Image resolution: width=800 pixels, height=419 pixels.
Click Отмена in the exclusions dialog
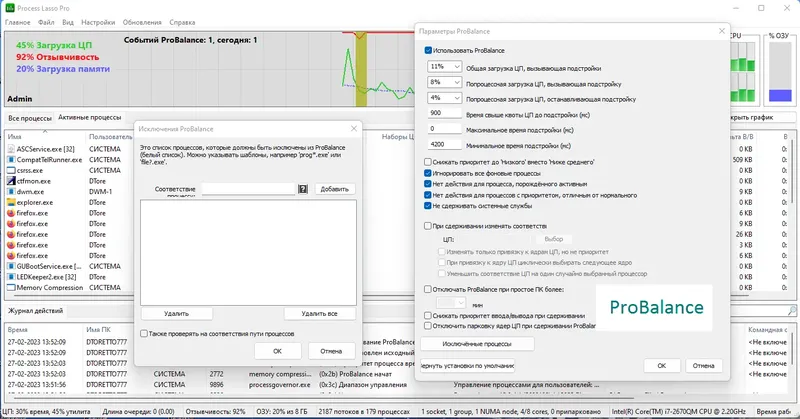[x=331, y=351]
